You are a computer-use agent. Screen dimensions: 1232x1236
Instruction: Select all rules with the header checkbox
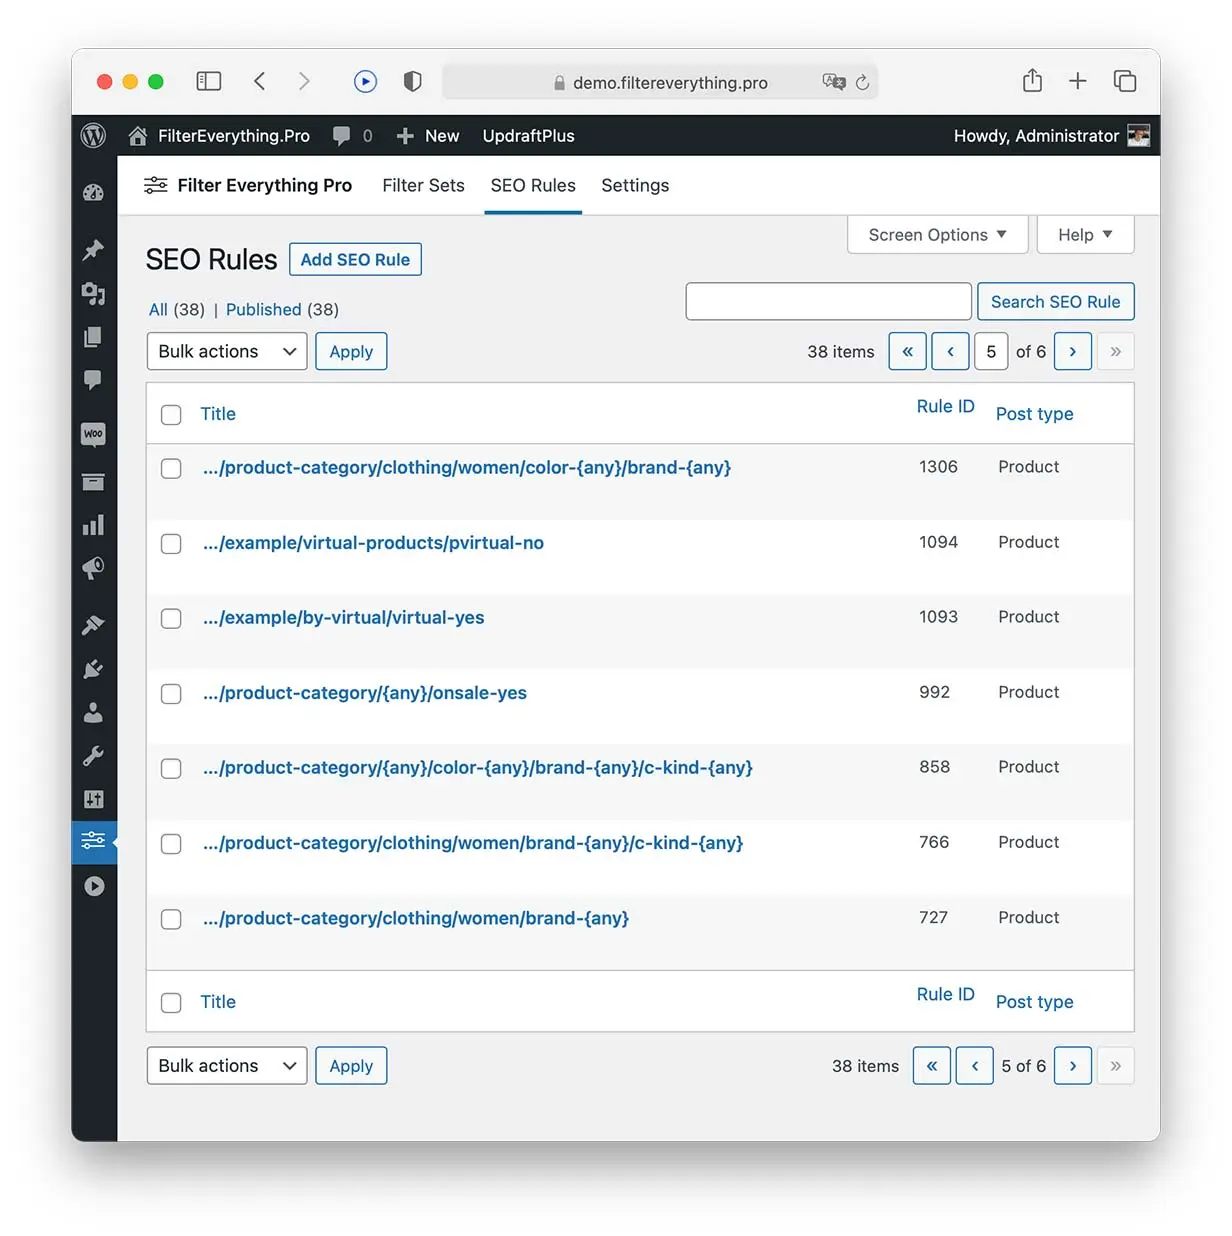[171, 414]
